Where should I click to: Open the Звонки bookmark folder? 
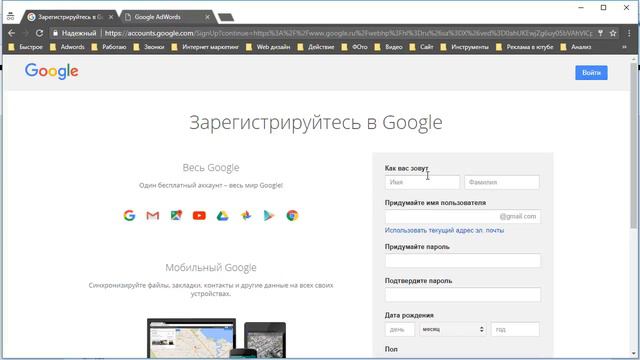tap(149, 47)
